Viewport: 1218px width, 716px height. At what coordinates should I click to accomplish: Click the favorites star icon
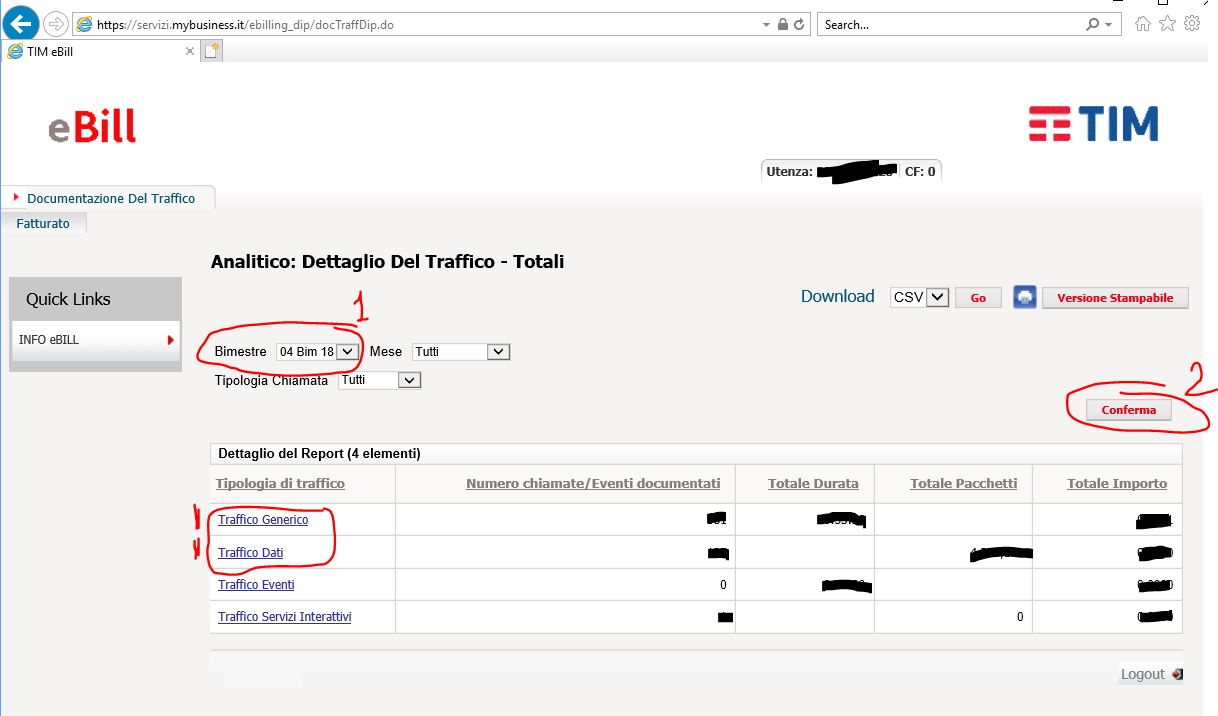[x=1166, y=24]
